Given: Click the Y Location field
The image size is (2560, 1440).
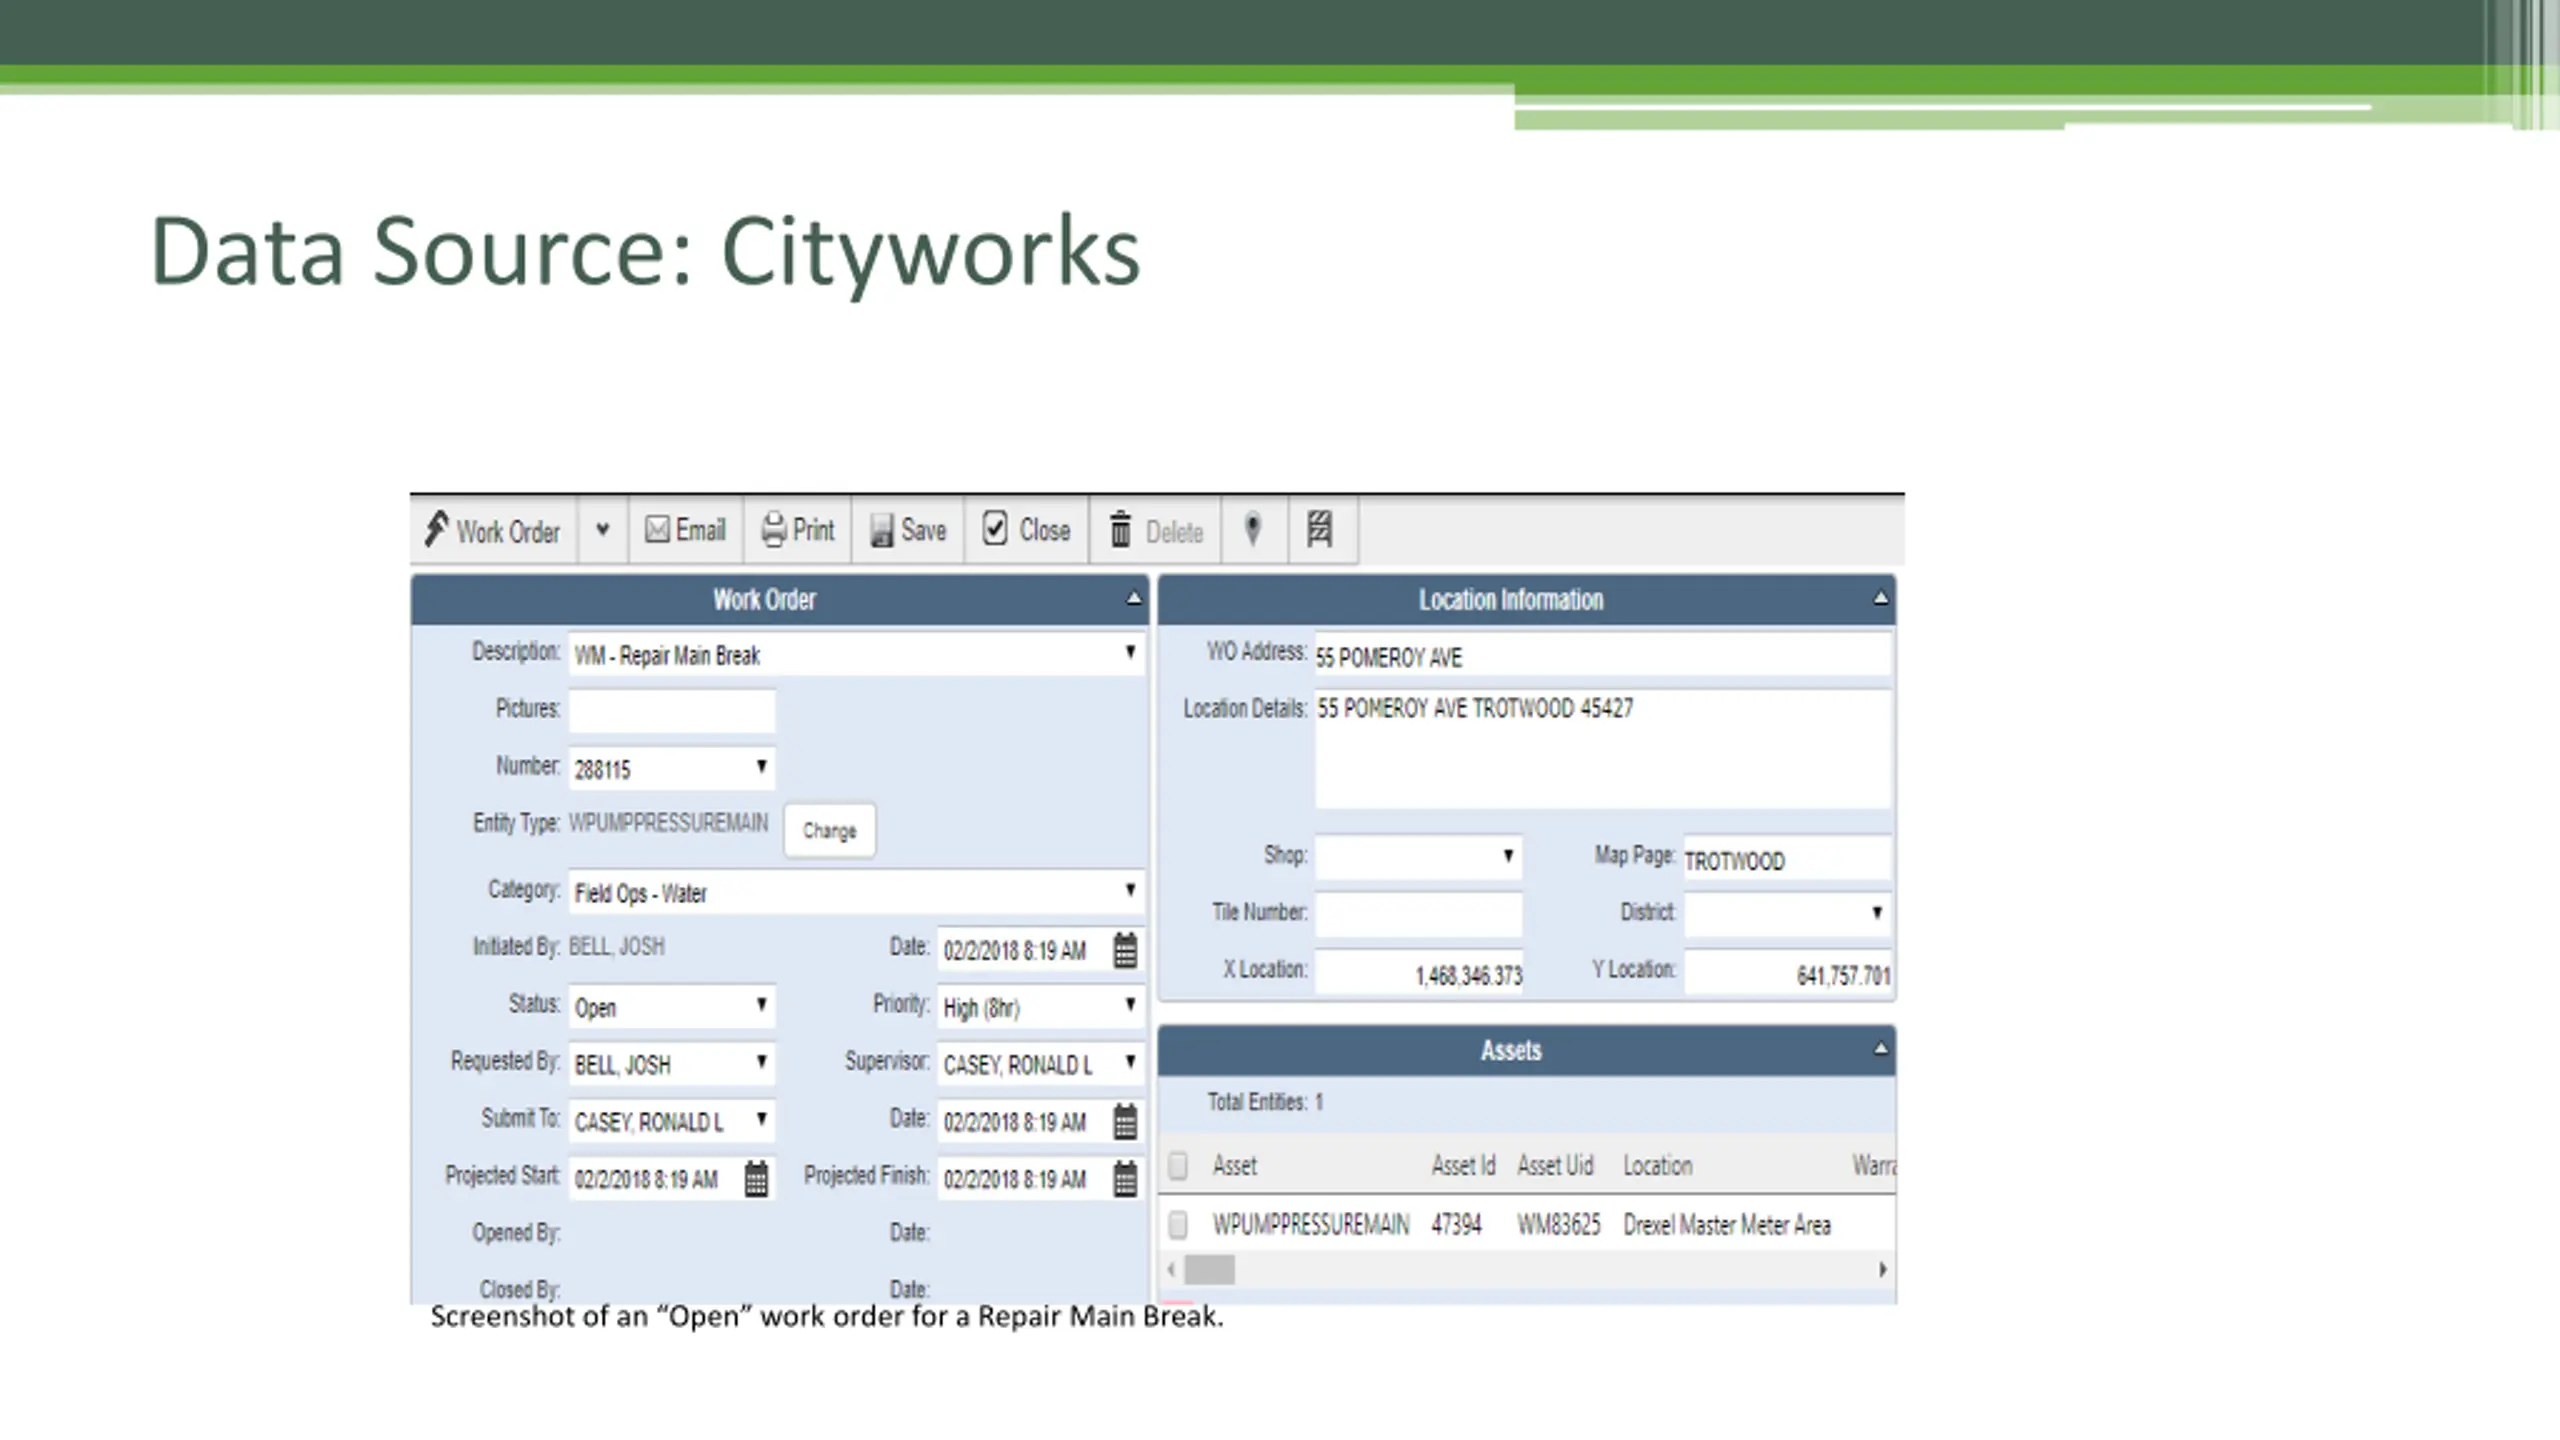Looking at the screenshot, I should [1787, 972].
